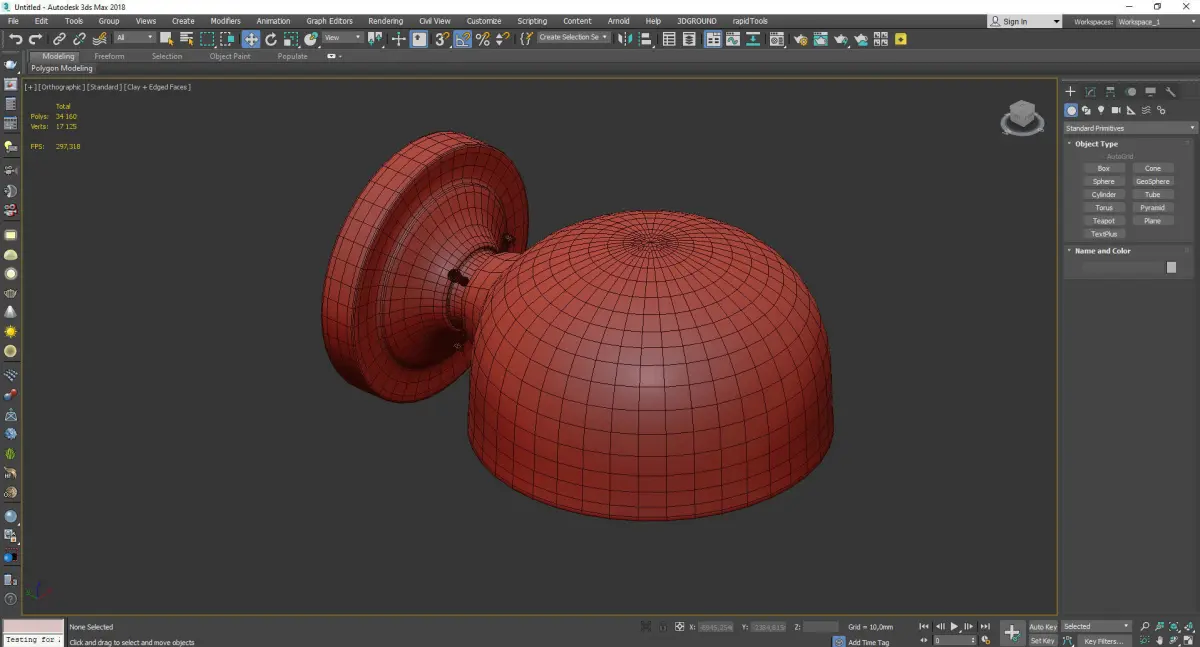Switch to the Populate ribbon tab
The width and height of the screenshot is (1200, 647).
(x=293, y=56)
